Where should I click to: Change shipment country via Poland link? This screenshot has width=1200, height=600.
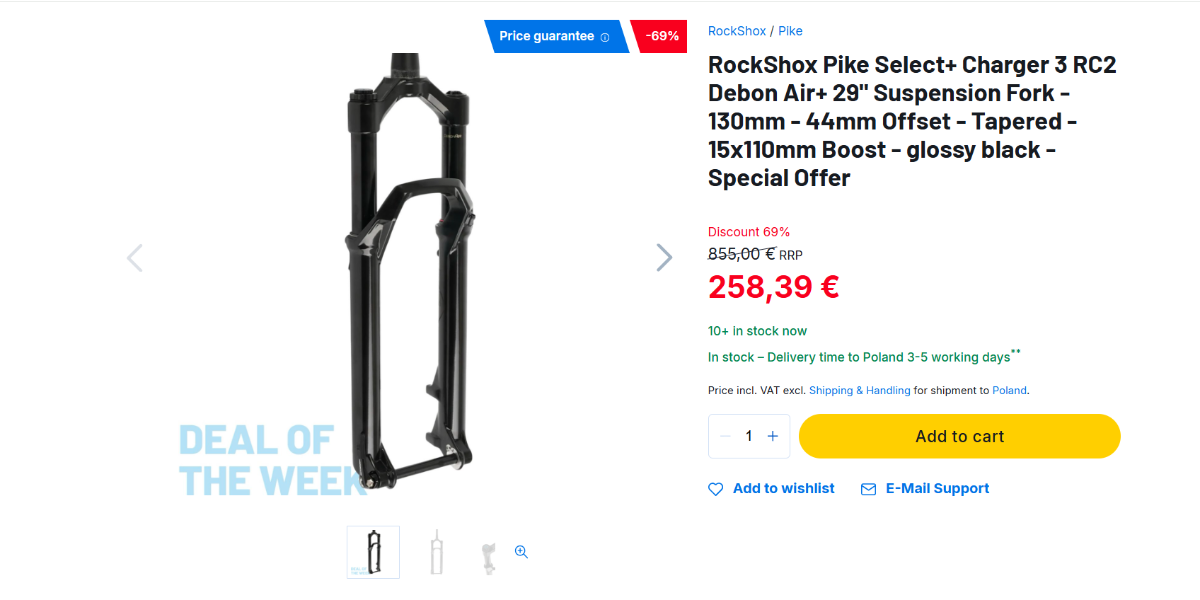1009,390
